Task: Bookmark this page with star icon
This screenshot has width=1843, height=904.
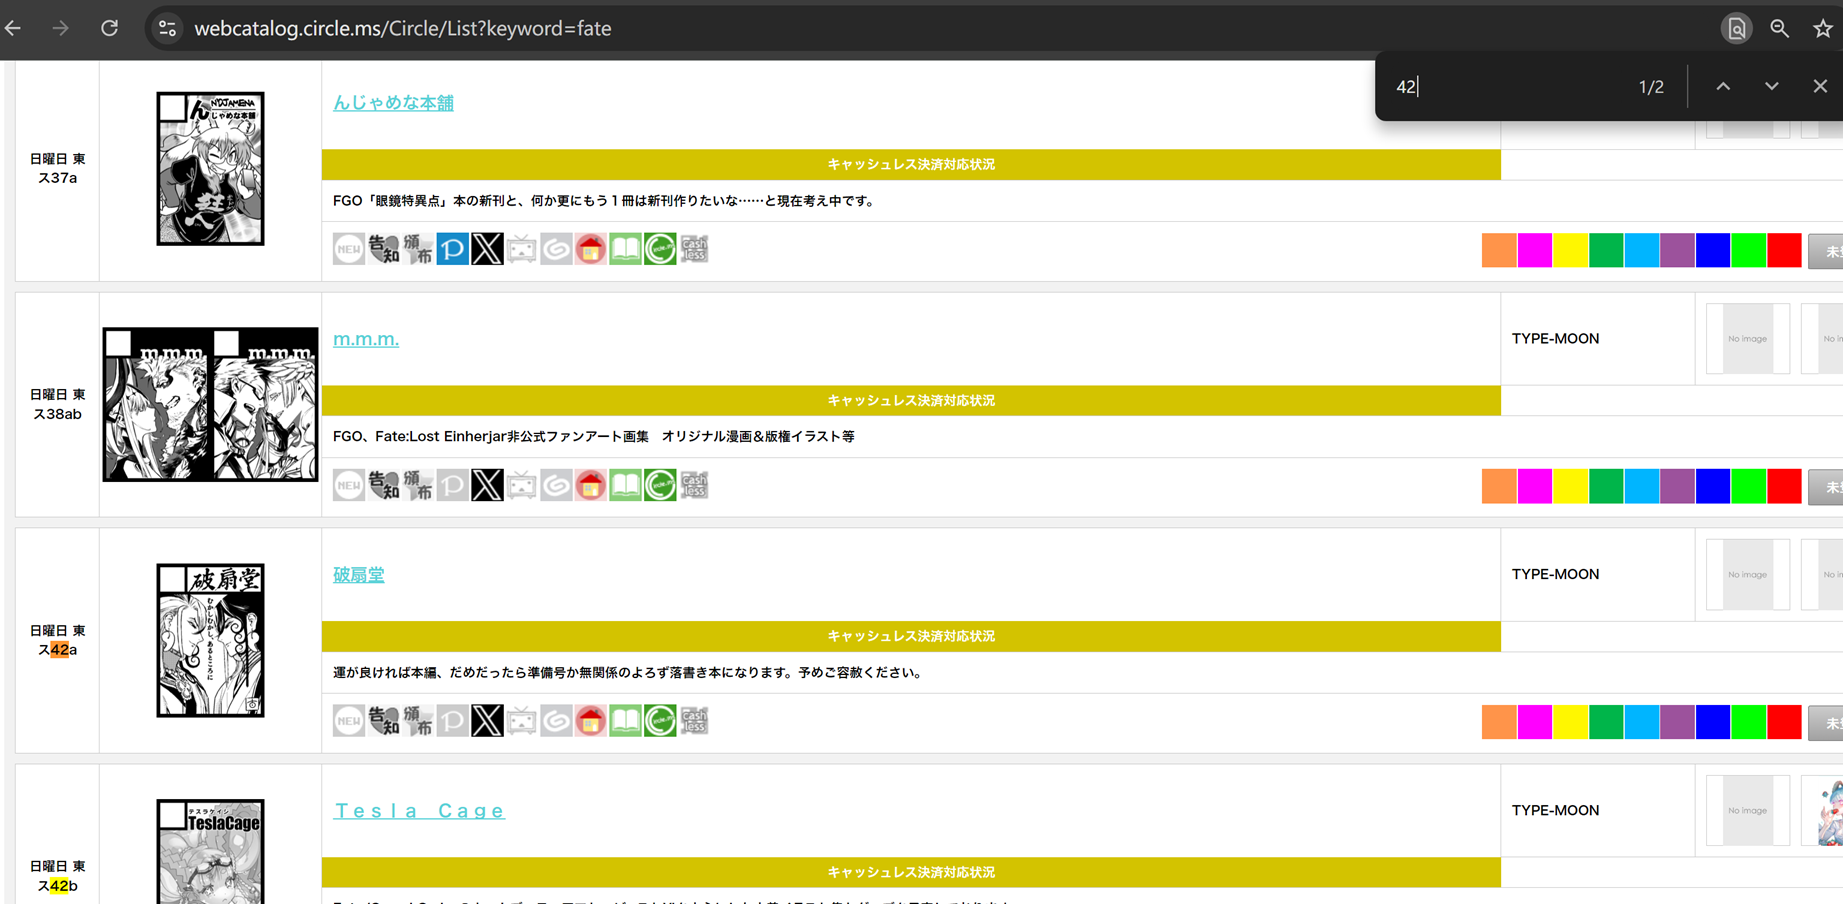Action: [x=1822, y=29]
